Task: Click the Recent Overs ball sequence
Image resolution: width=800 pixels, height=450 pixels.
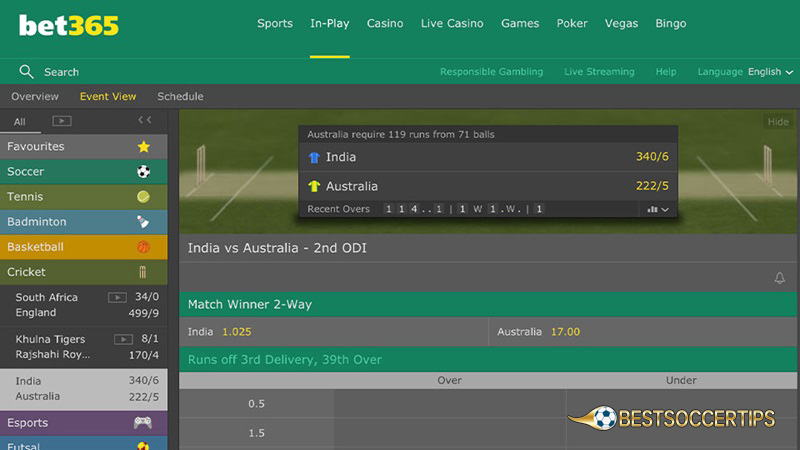Action: (x=464, y=209)
